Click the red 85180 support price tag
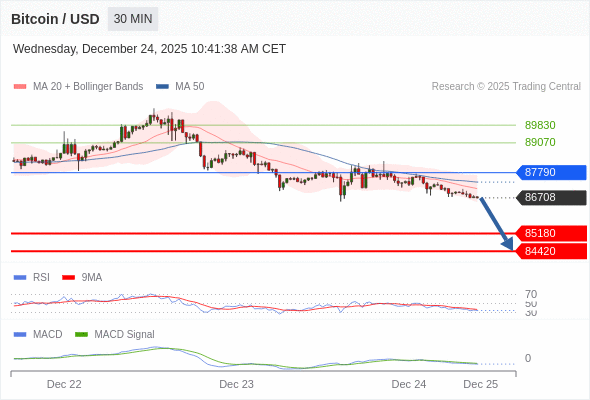 [x=550, y=233]
